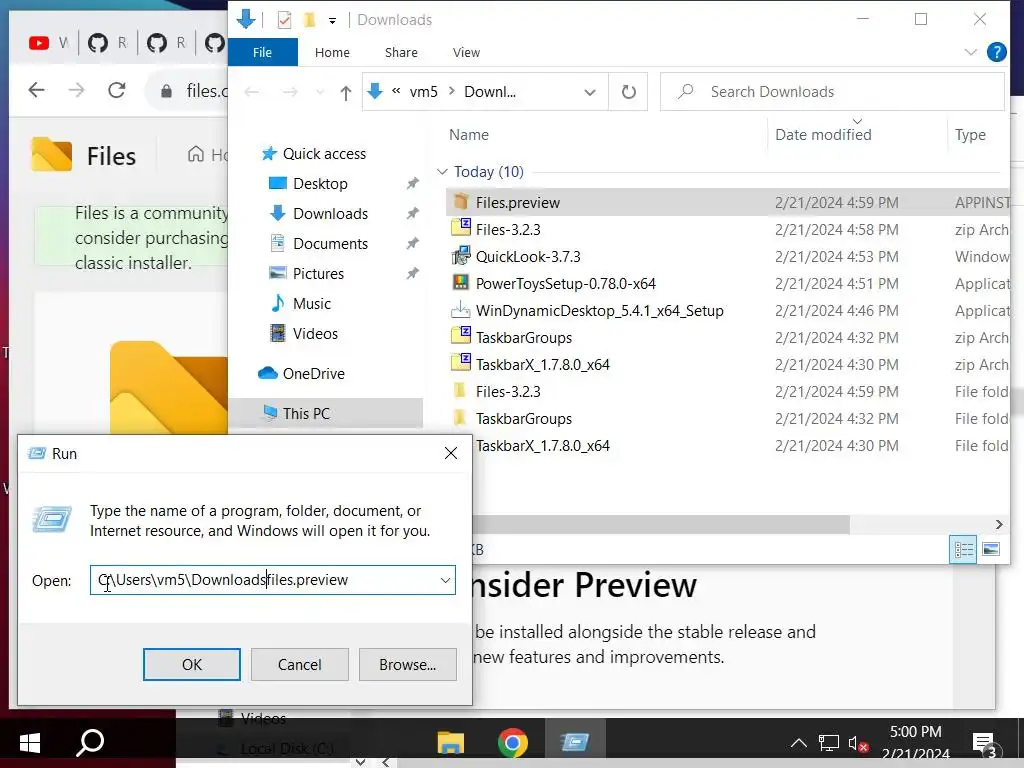
Task: Refresh the Downloads folder view
Action: [628, 92]
